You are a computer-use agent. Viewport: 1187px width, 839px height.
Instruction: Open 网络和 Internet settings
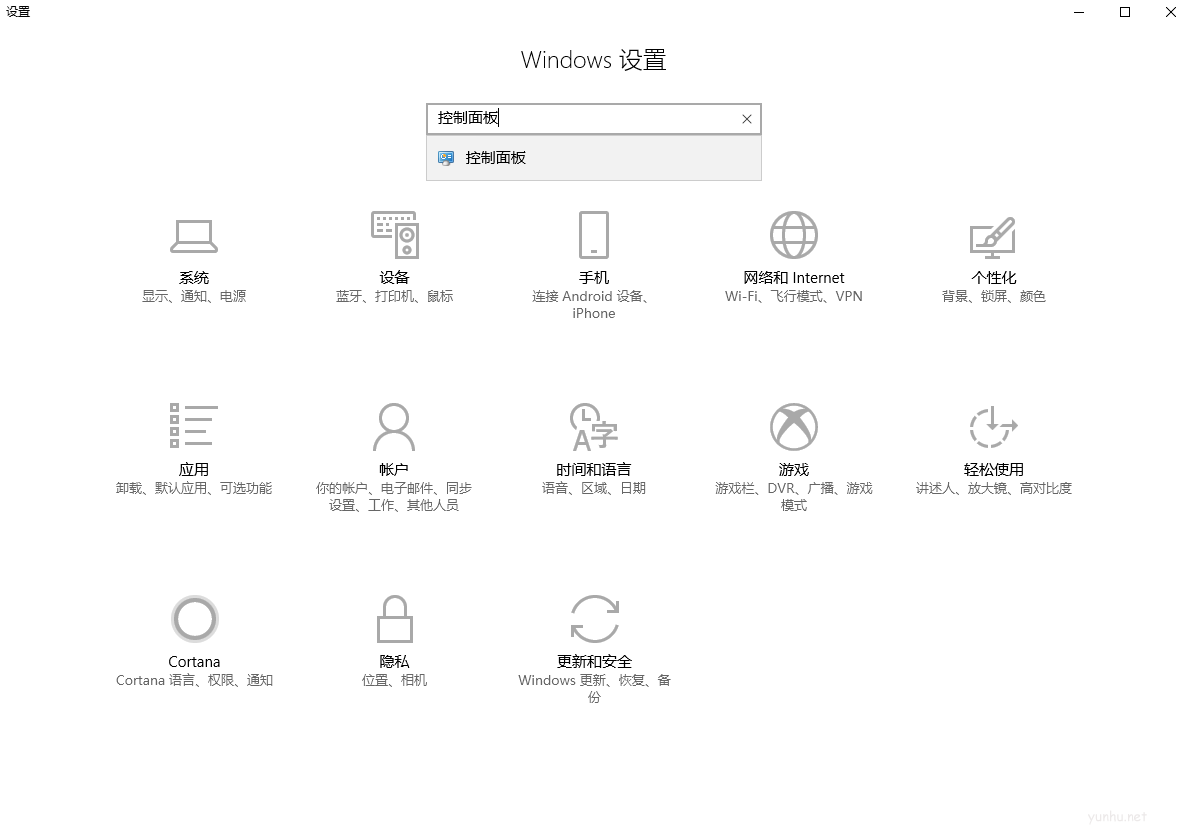pyautogui.click(x=793, y=260)
